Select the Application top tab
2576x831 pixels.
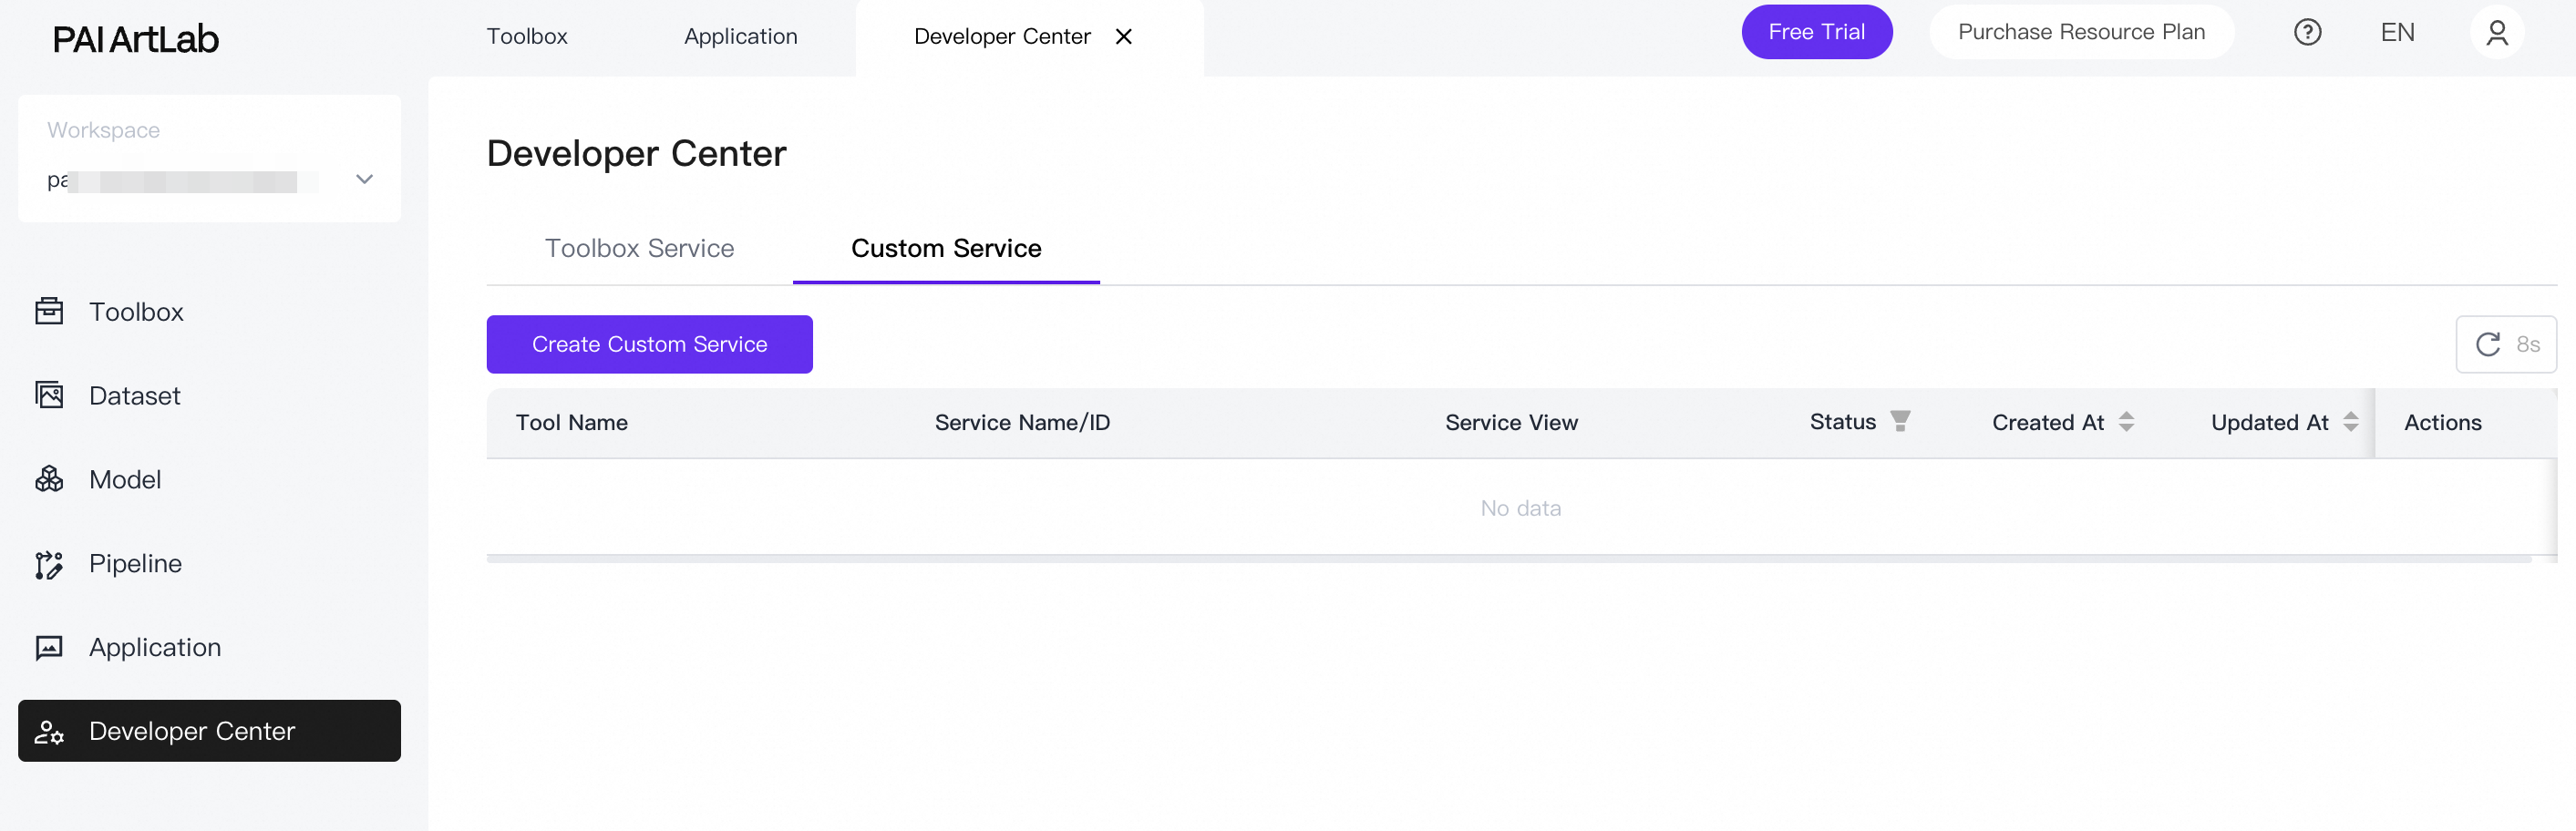(740, 37)
